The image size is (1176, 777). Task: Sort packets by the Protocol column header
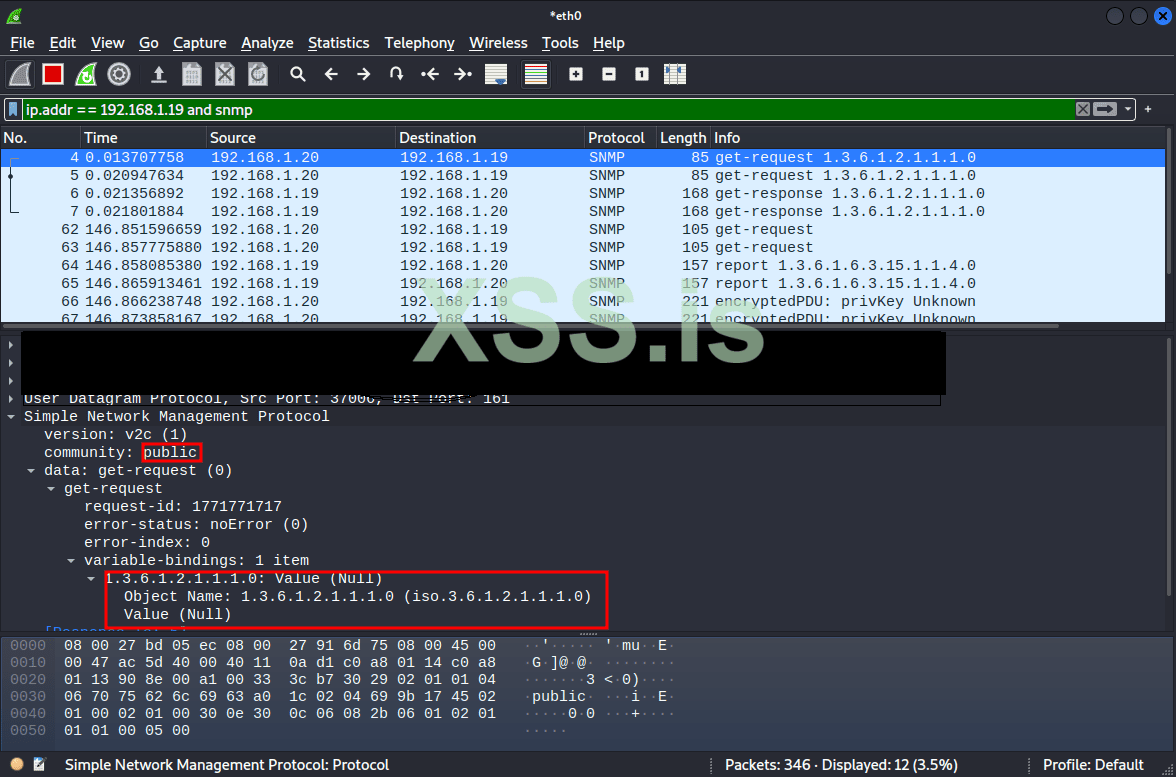point(620,138)
